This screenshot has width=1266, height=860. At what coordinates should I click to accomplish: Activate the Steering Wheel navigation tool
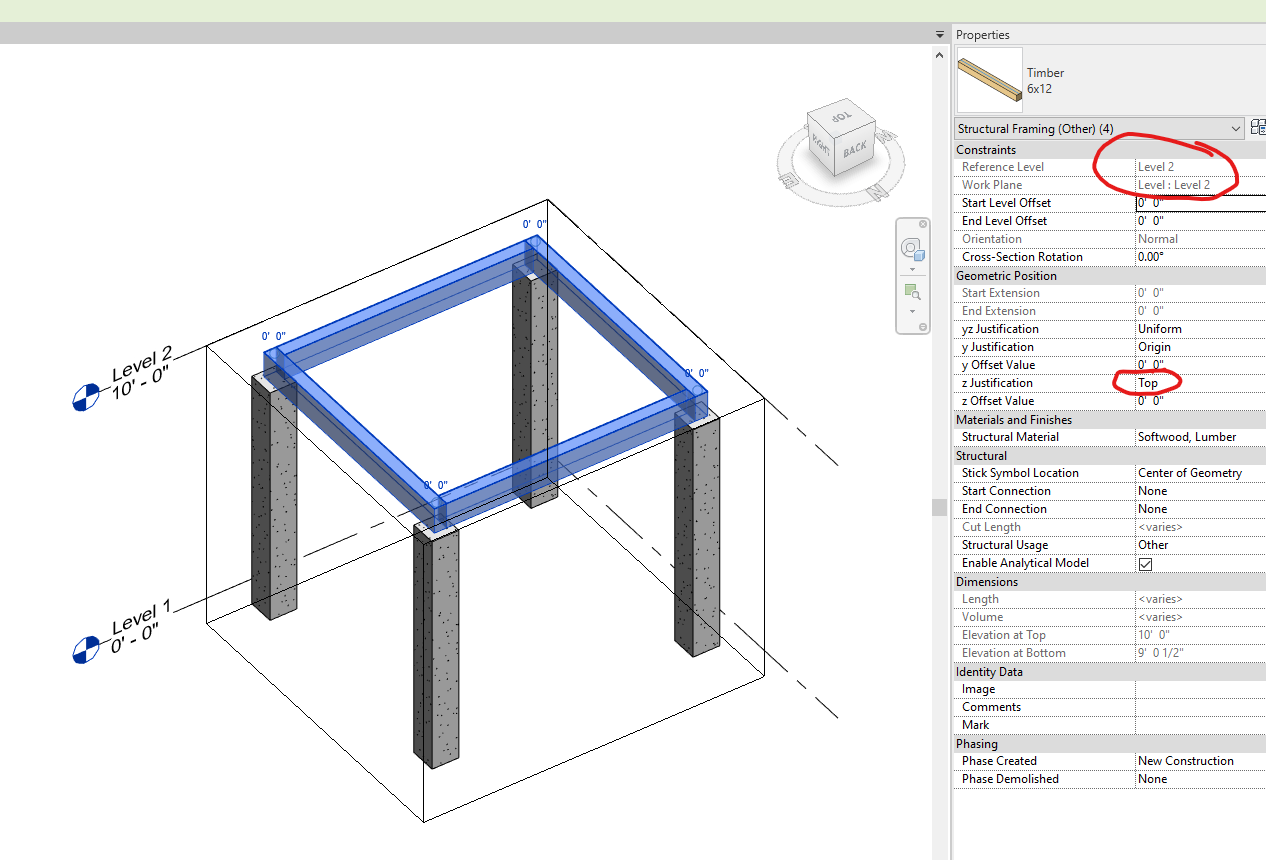pos(911,248)
